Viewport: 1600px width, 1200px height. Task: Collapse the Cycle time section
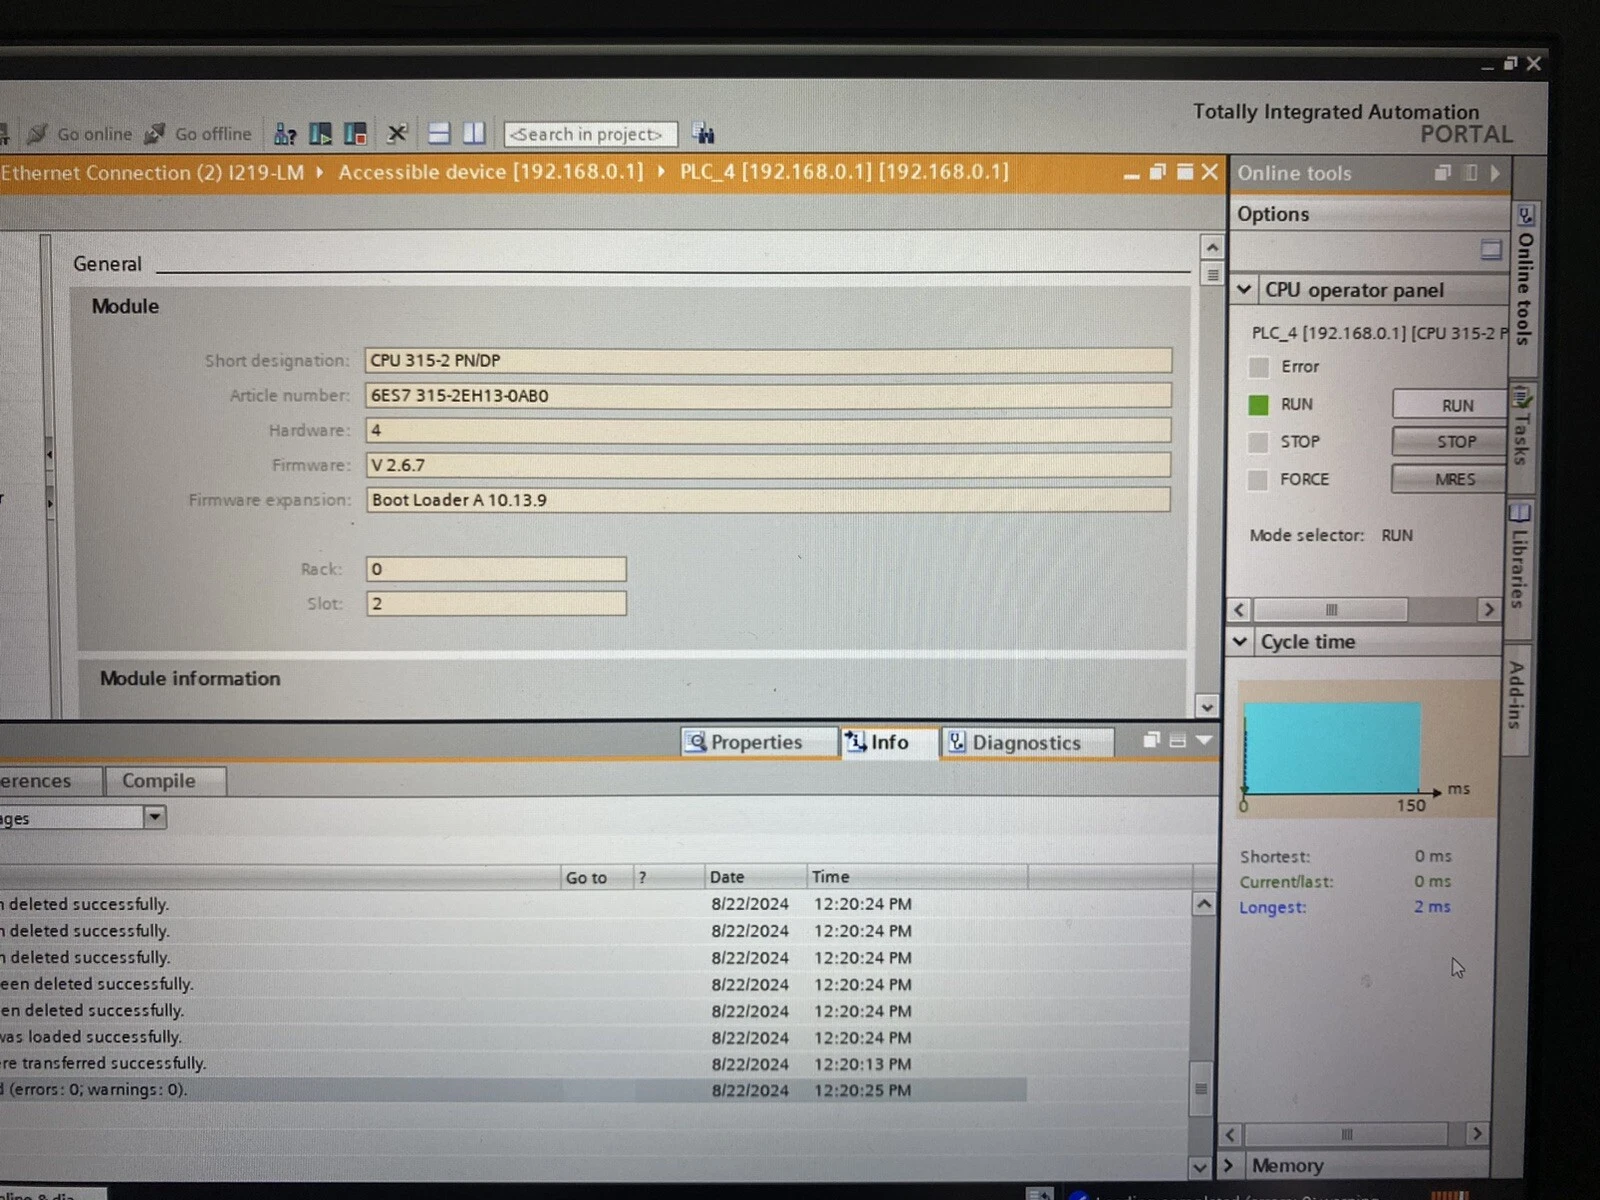(1240, 642)
